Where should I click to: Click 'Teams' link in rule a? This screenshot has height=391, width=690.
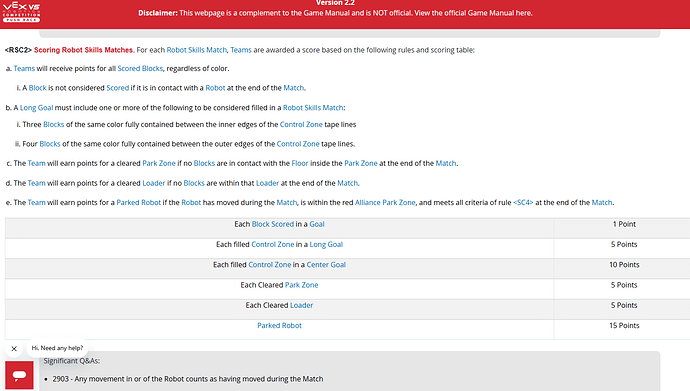(24, 69)
